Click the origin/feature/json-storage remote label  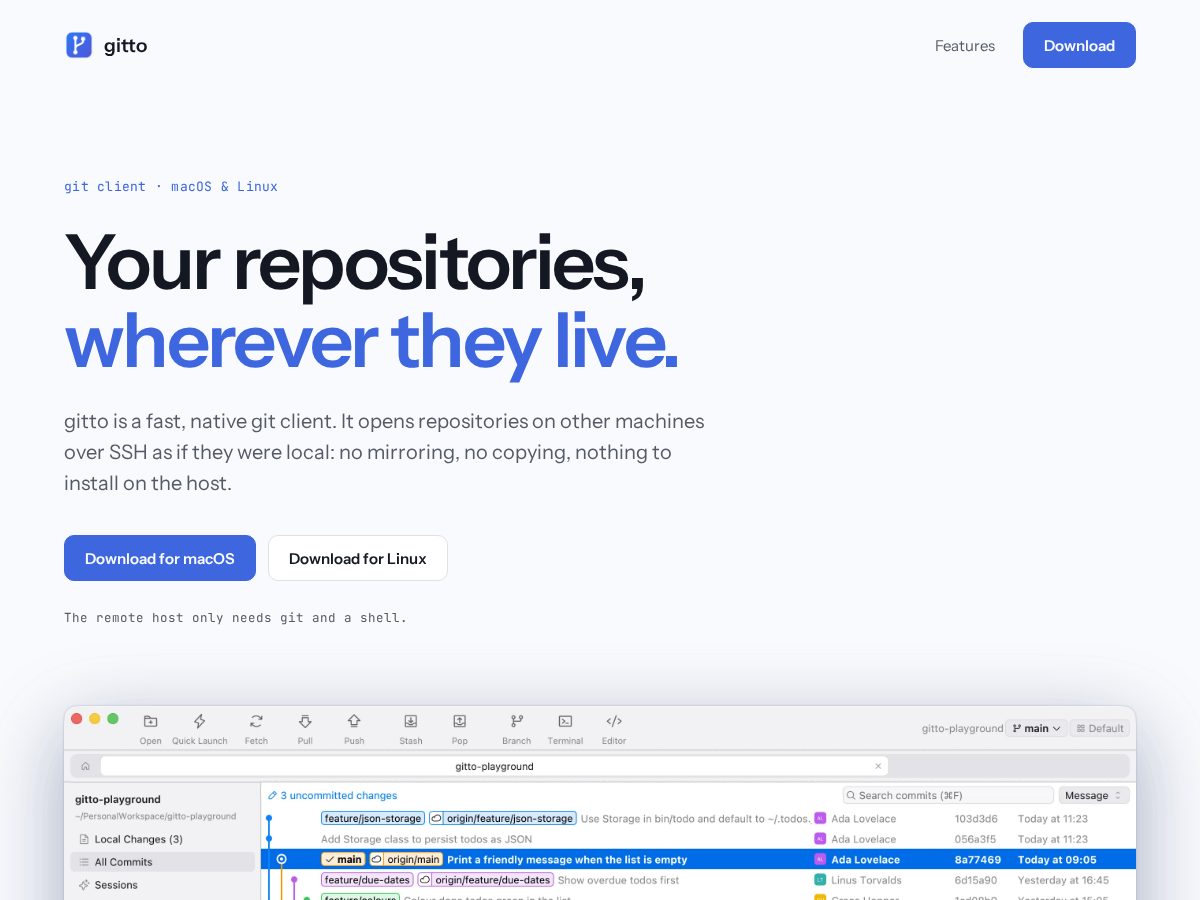[502, 818]
